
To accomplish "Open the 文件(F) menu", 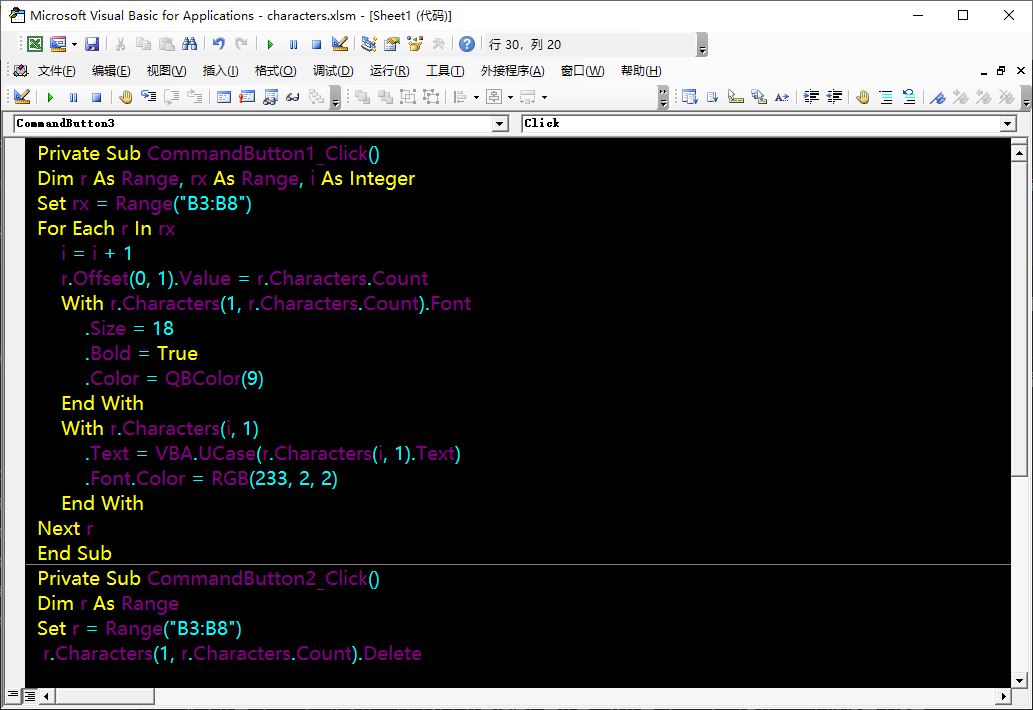I will [56, 70].
